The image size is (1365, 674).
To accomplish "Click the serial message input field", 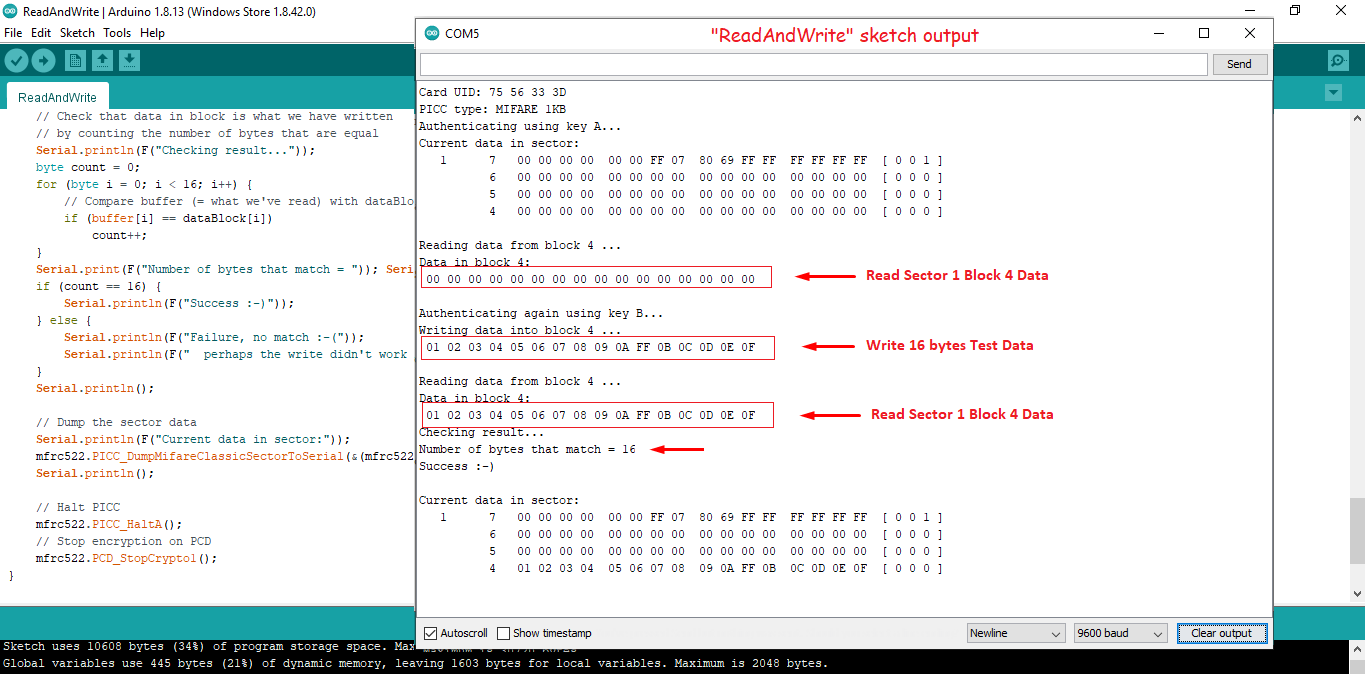I will pyautogui.click(x=813, y=64).
